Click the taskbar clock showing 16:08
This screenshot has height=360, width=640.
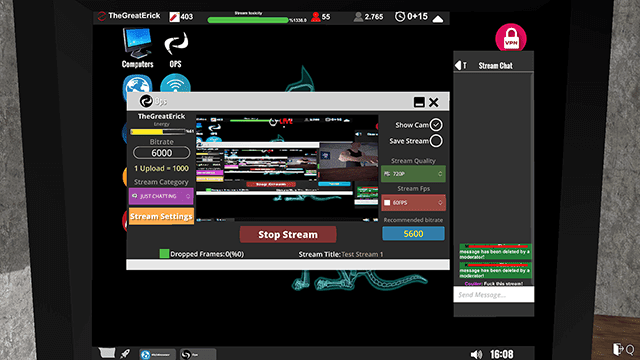click(502, 354)
